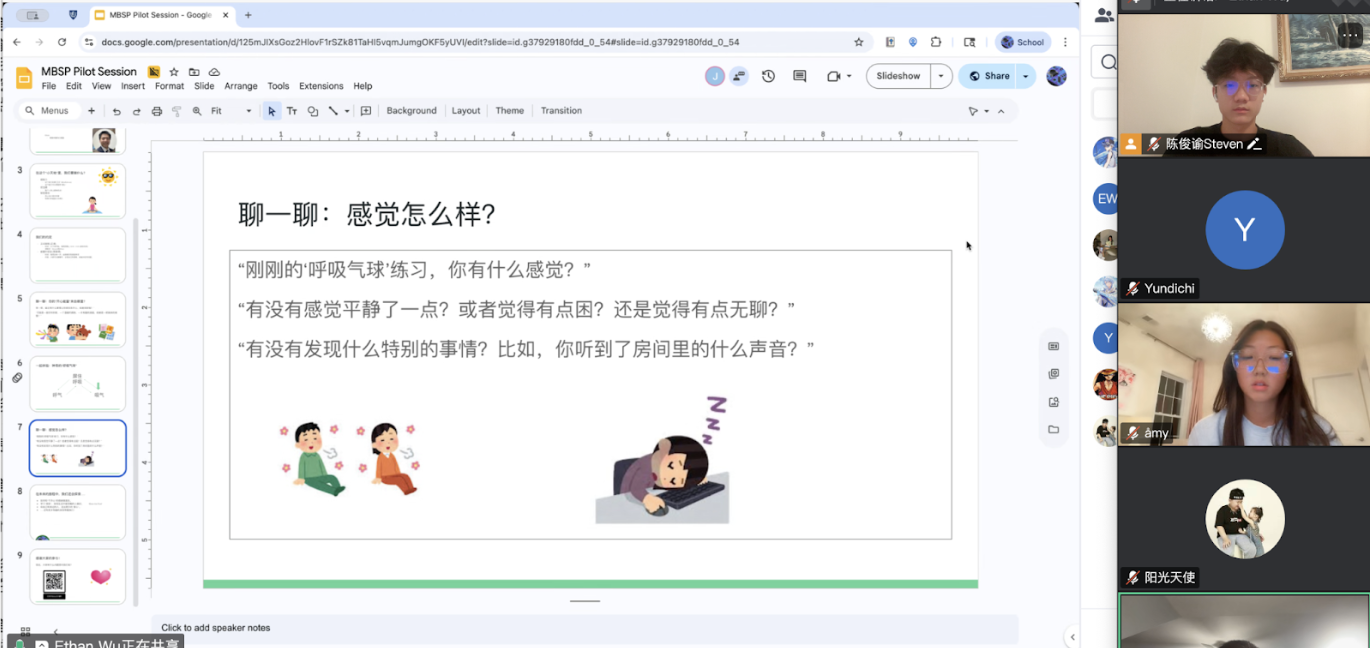Click to add speaker notes field
This screenshot has width=1370, height=648.
585,628
